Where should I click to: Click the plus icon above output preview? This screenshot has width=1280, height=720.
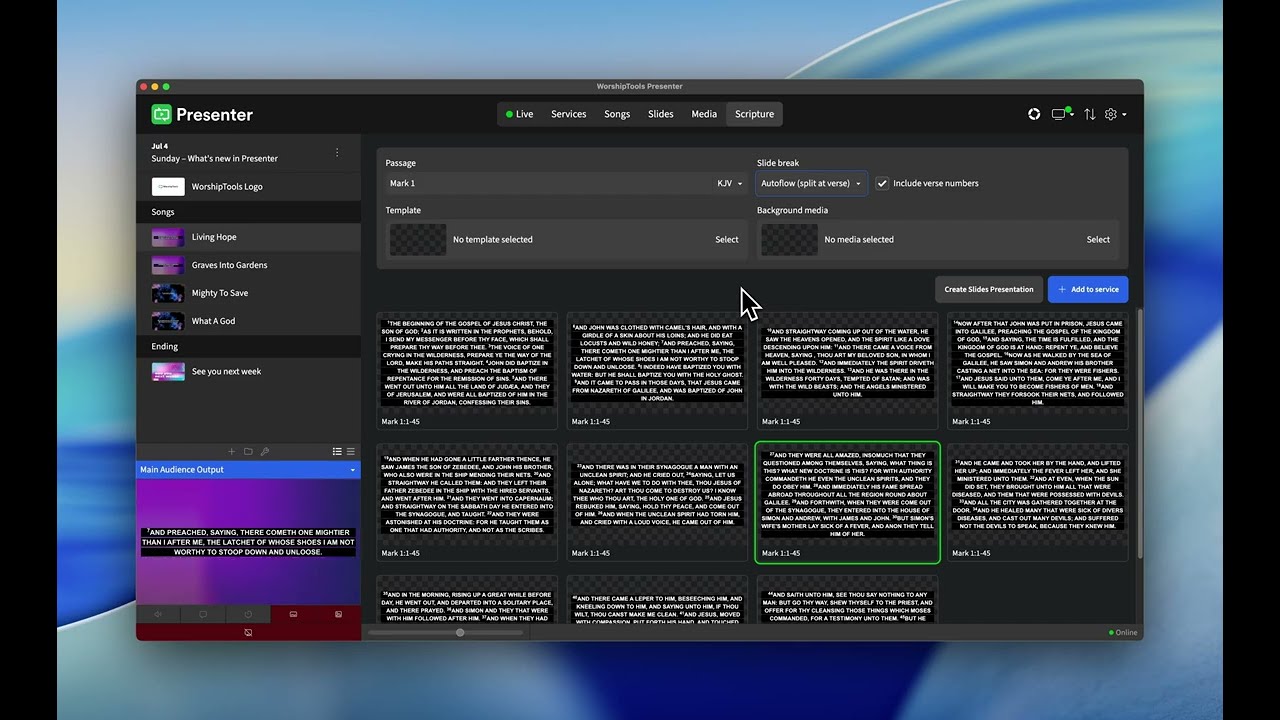[x=231, y=452]
